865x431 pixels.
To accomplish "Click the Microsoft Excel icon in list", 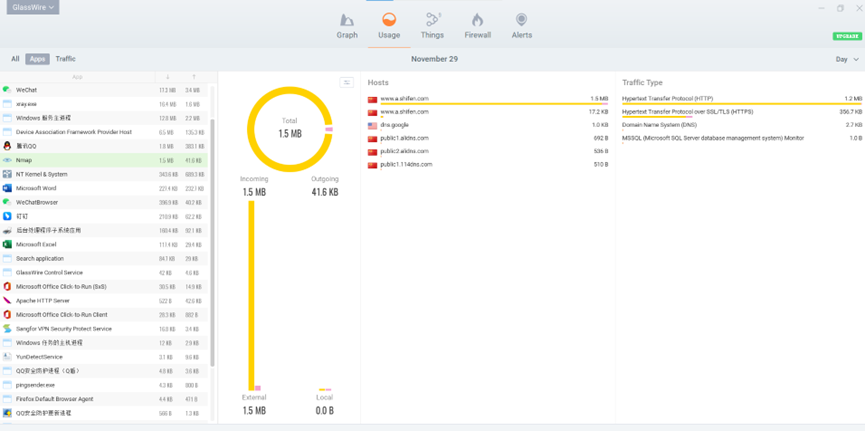I will point(7,244).
